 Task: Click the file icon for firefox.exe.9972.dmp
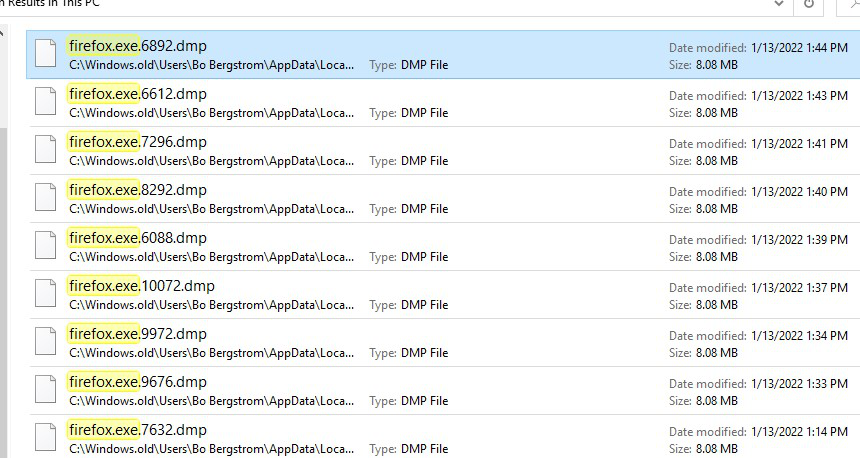[46, 342]
